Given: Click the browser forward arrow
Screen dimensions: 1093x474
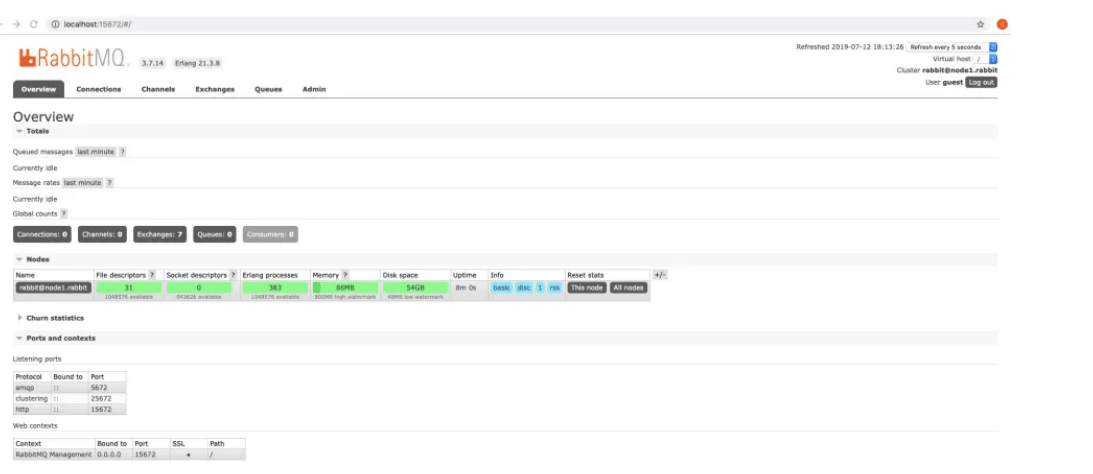Looking at the screenshot, I should pos(16,24).
